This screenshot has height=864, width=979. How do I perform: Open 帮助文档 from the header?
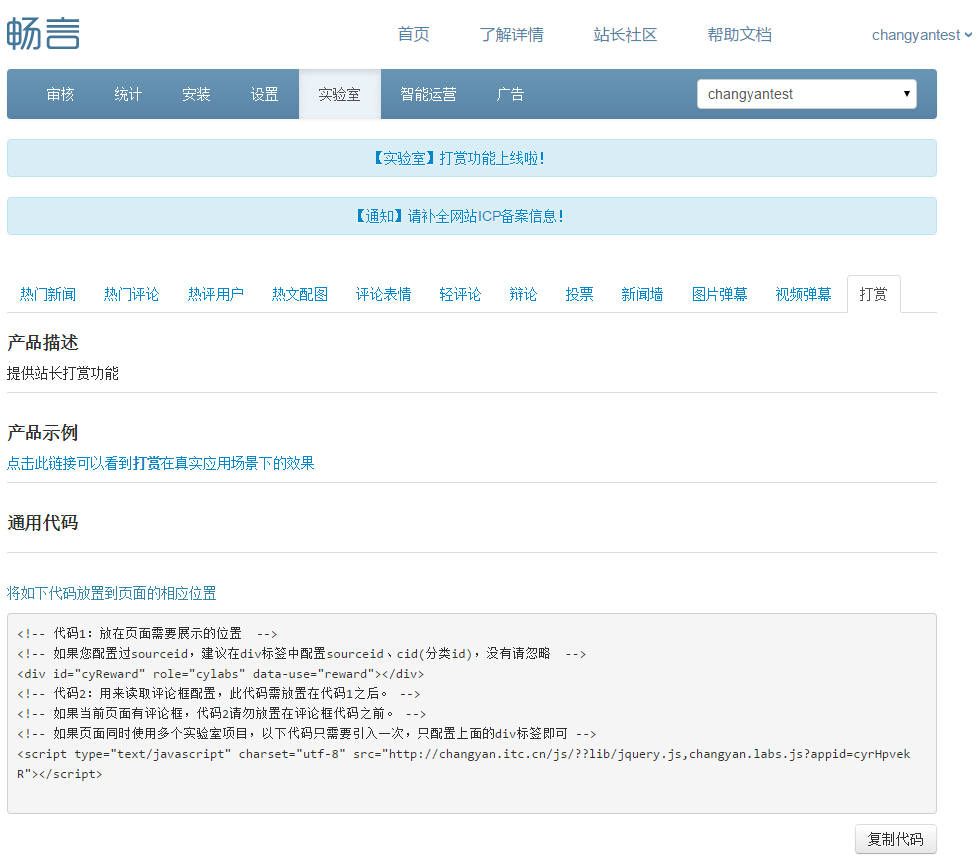pos(739,35)
